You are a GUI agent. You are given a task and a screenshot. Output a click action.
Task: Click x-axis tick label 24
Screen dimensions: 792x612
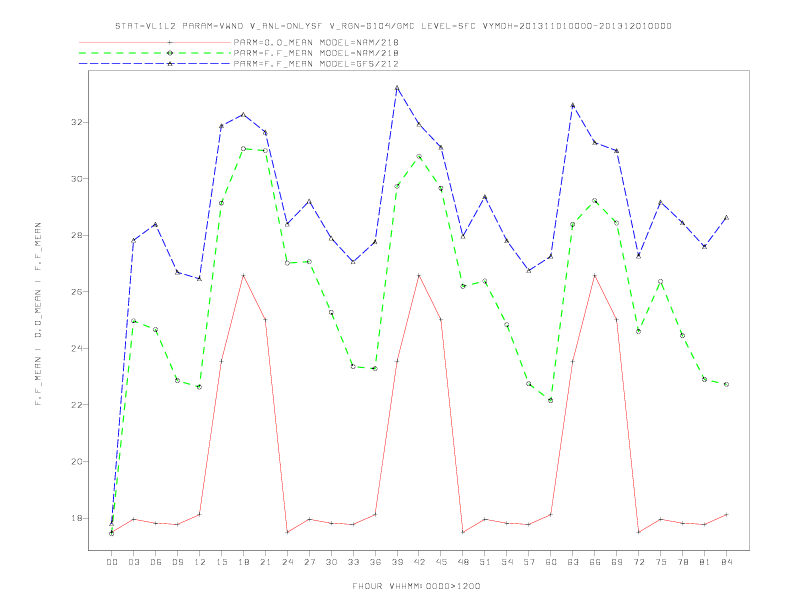pos(287,562)
